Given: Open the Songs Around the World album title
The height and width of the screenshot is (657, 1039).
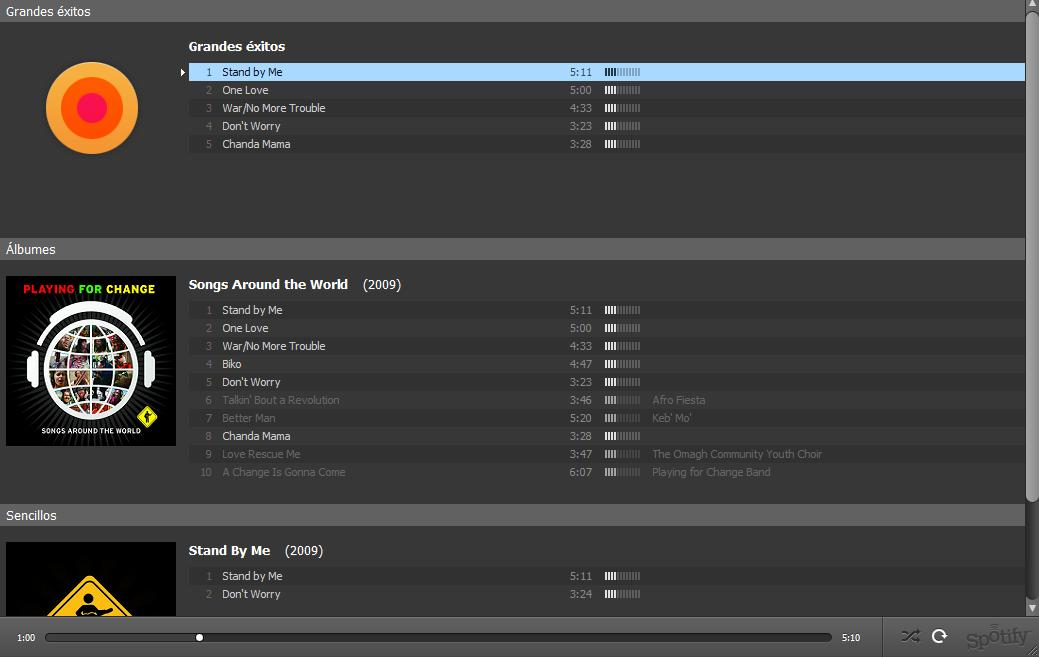Looking at the screenshot, I should [x=268, y=285].
